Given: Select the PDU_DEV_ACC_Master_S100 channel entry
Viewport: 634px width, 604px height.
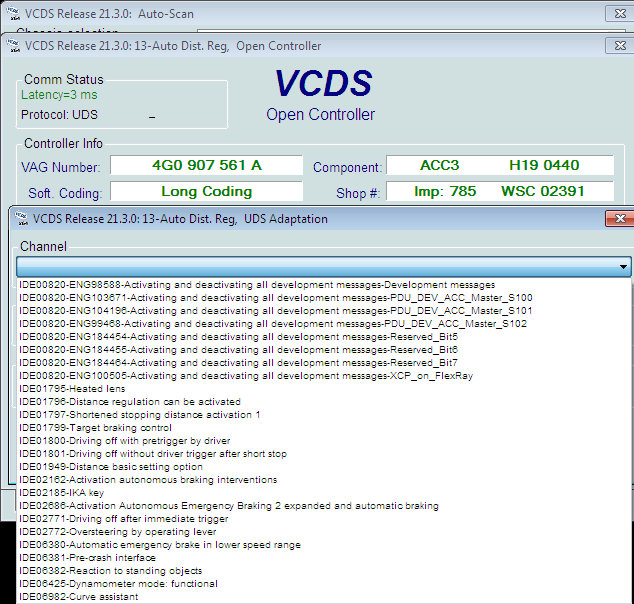Looking at the screenshot, I should [x=323, y=298].
